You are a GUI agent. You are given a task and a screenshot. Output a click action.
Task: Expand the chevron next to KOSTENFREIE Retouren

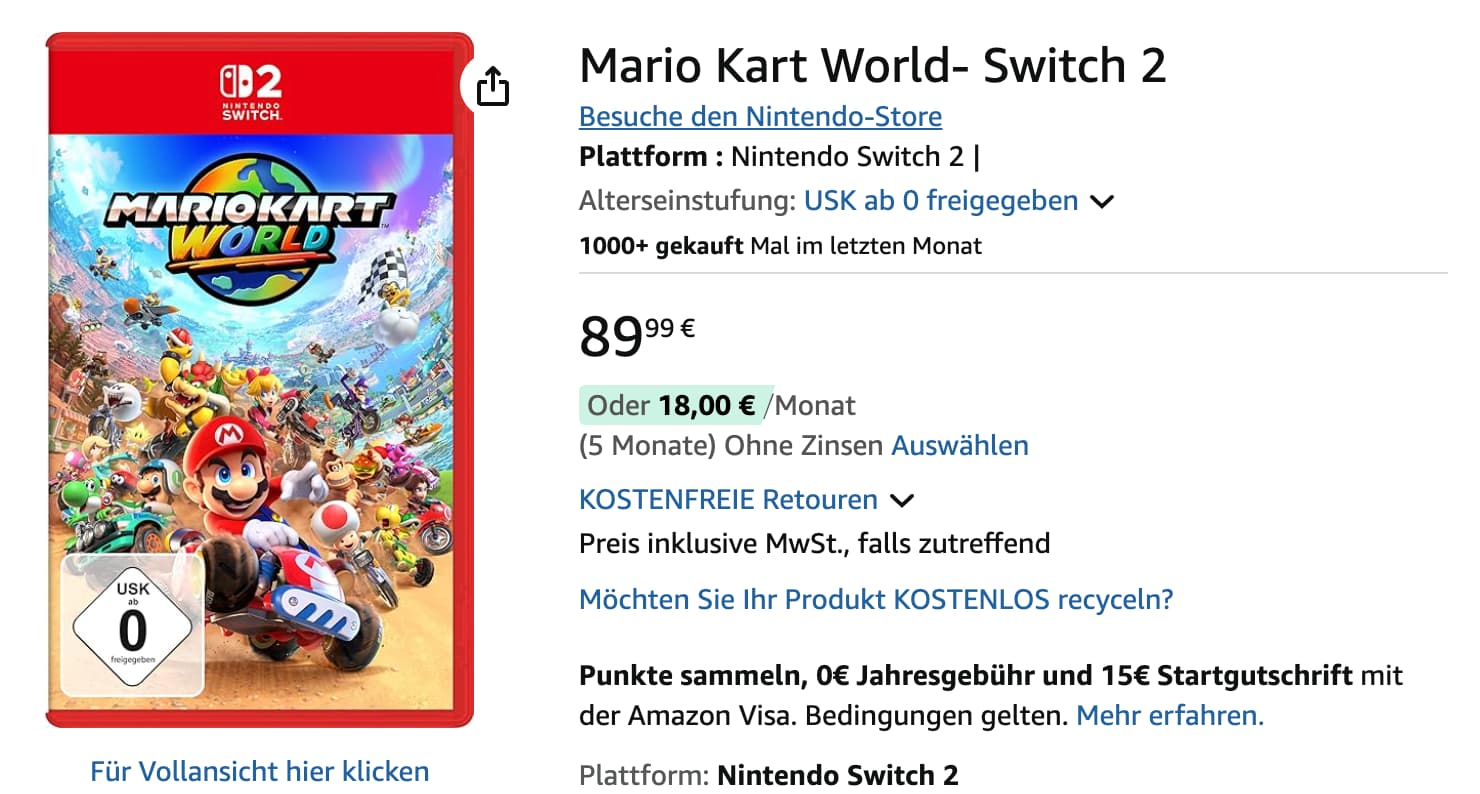[901, 500]
